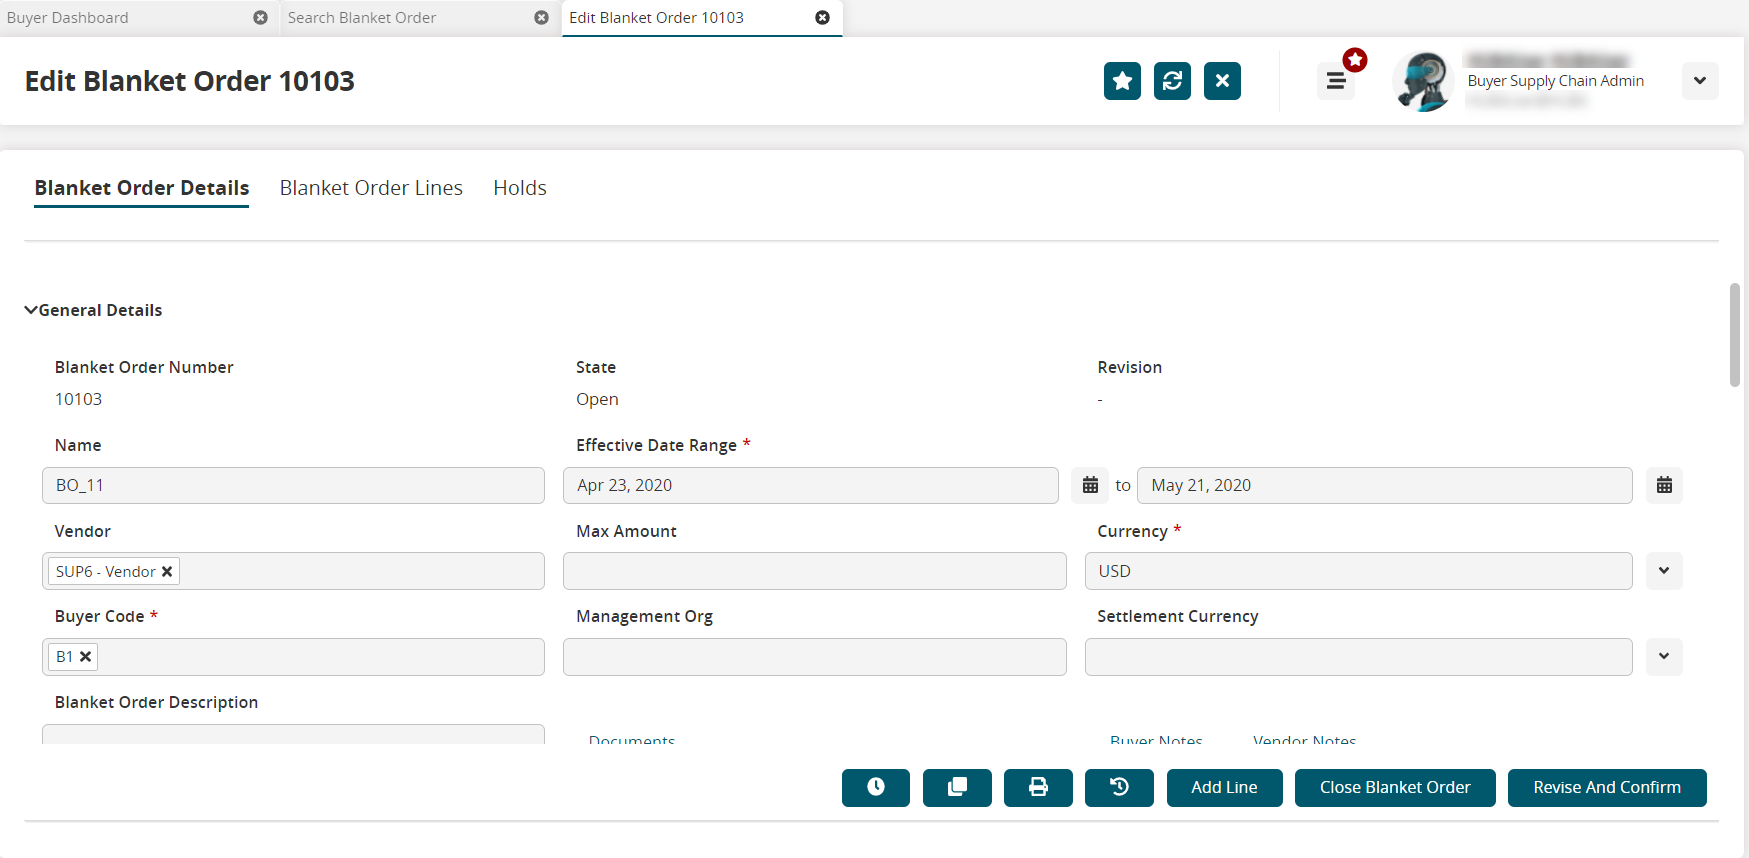This screenshot has height=858, width=1749.
Task: Print the blanket order
Action: tap(1038, 787)
